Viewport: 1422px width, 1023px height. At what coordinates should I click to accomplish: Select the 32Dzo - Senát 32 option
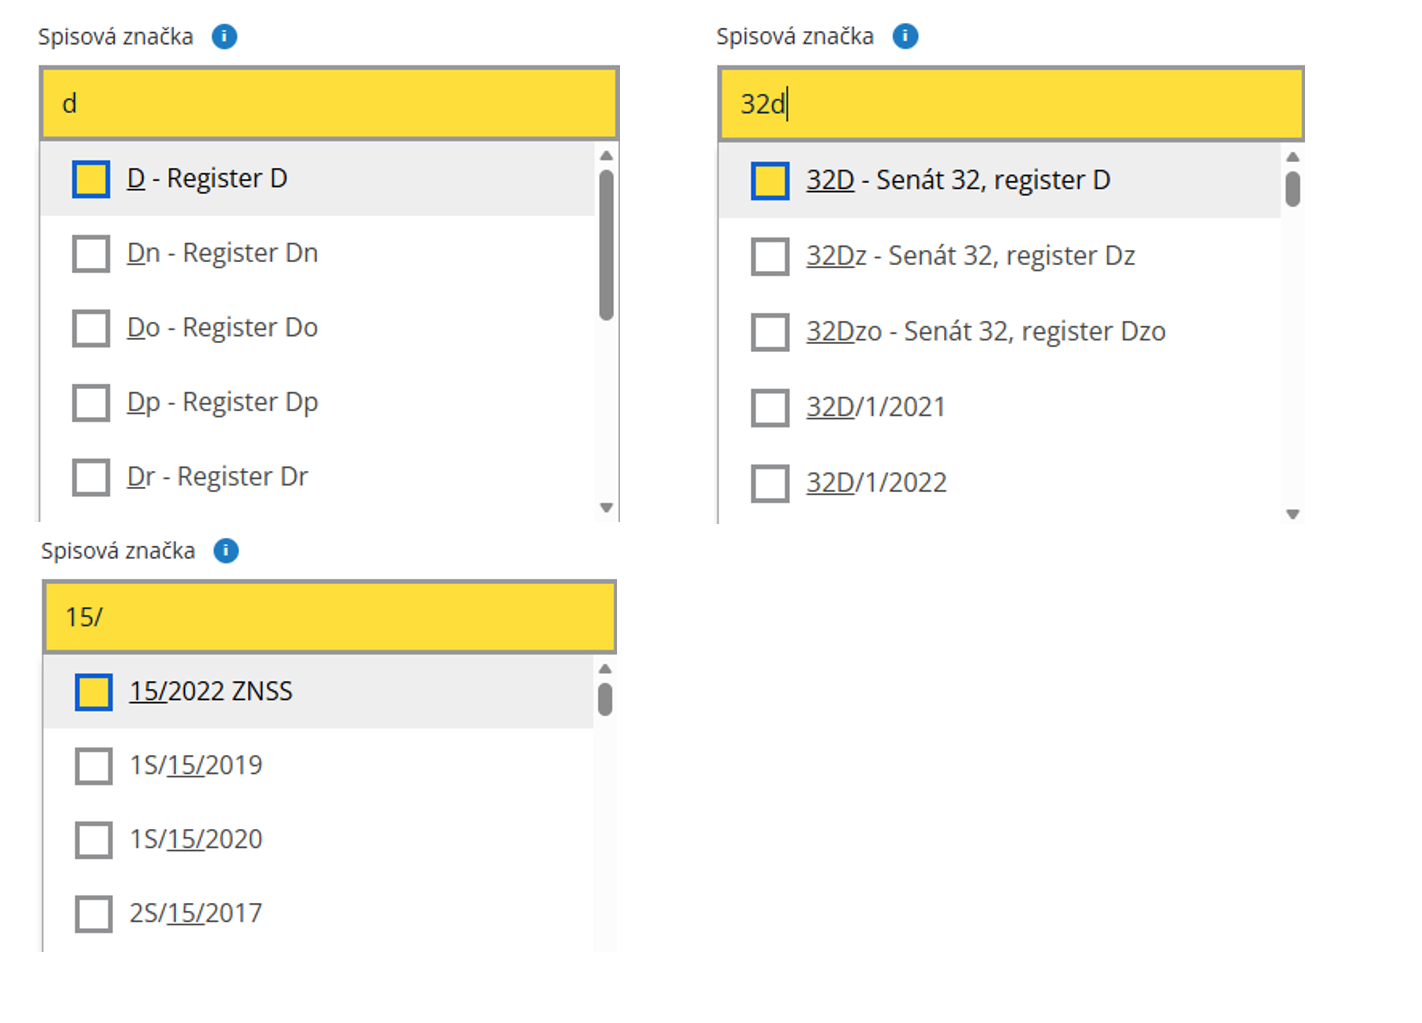click(985, 332)
